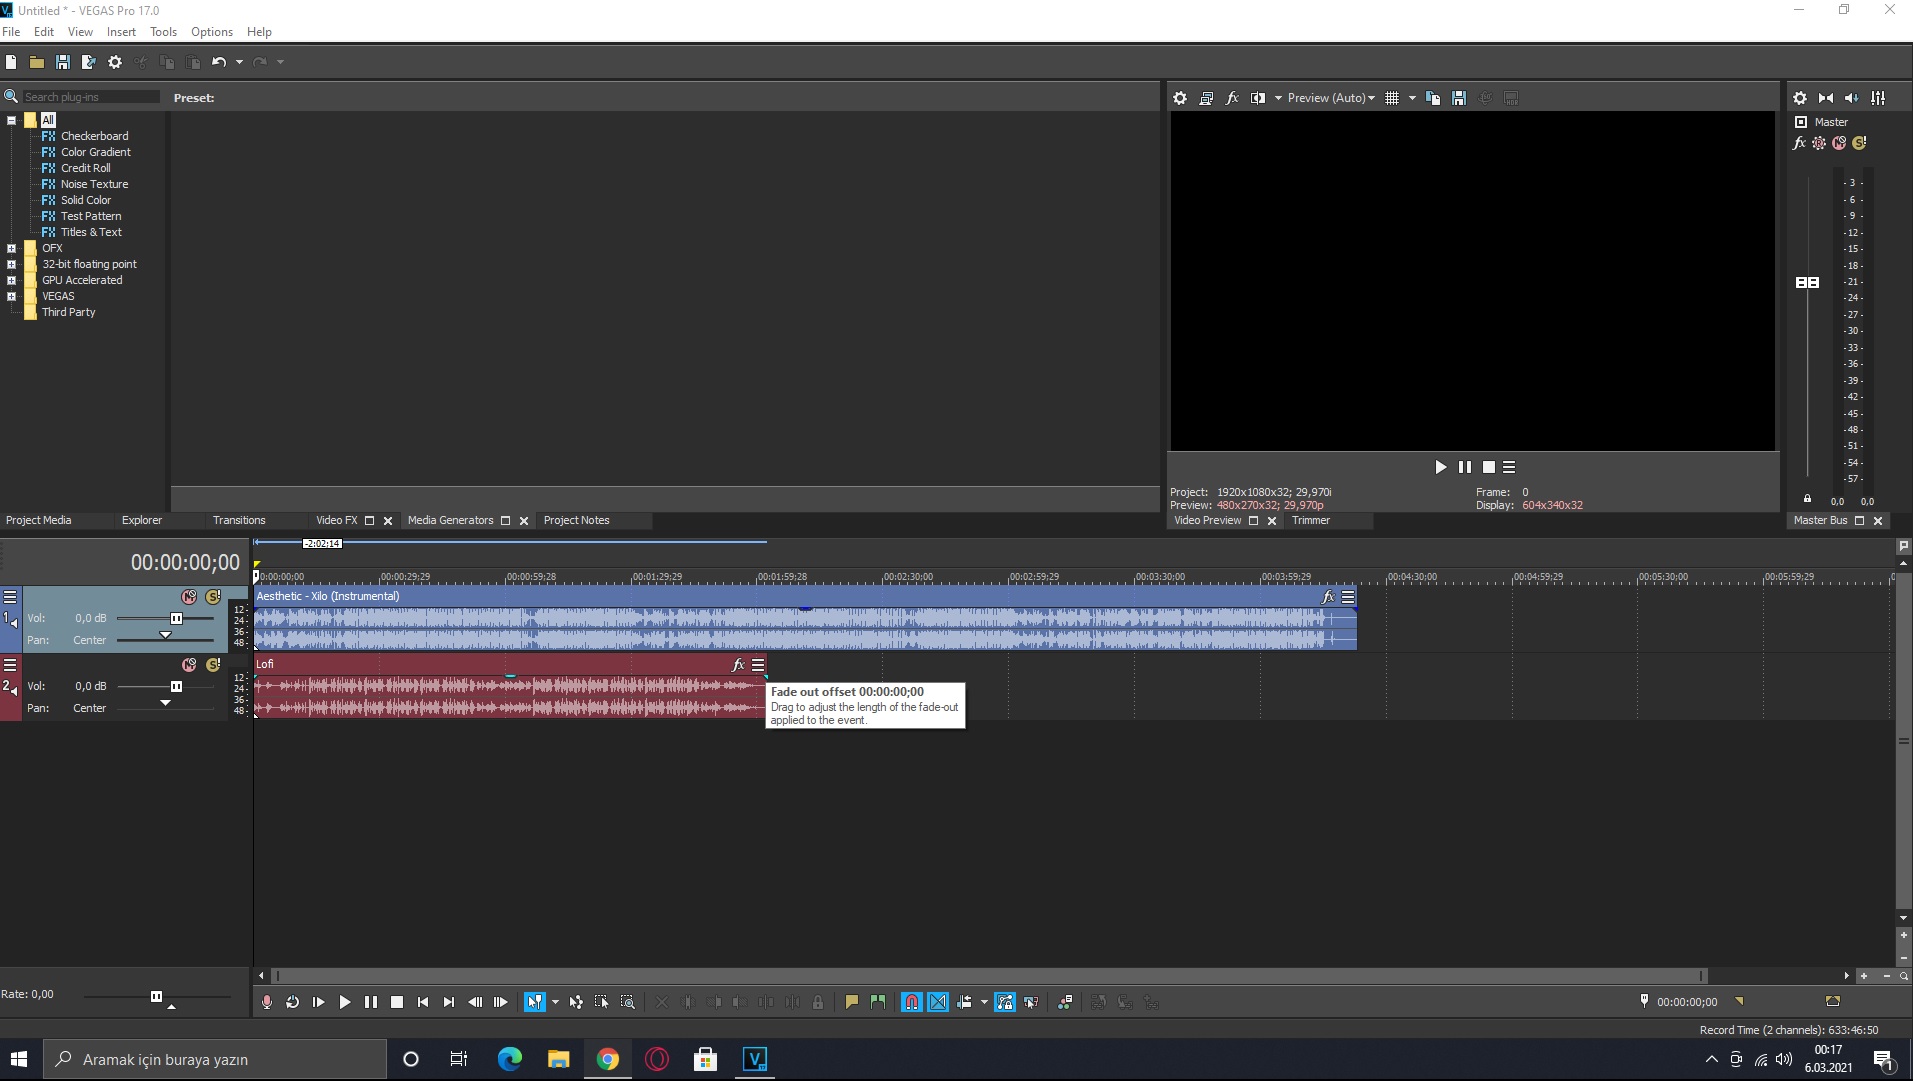This screenshot has height=1081, width=1913.
Task: Insert a marker on the timeline
Action: [x=852, y=1002]
